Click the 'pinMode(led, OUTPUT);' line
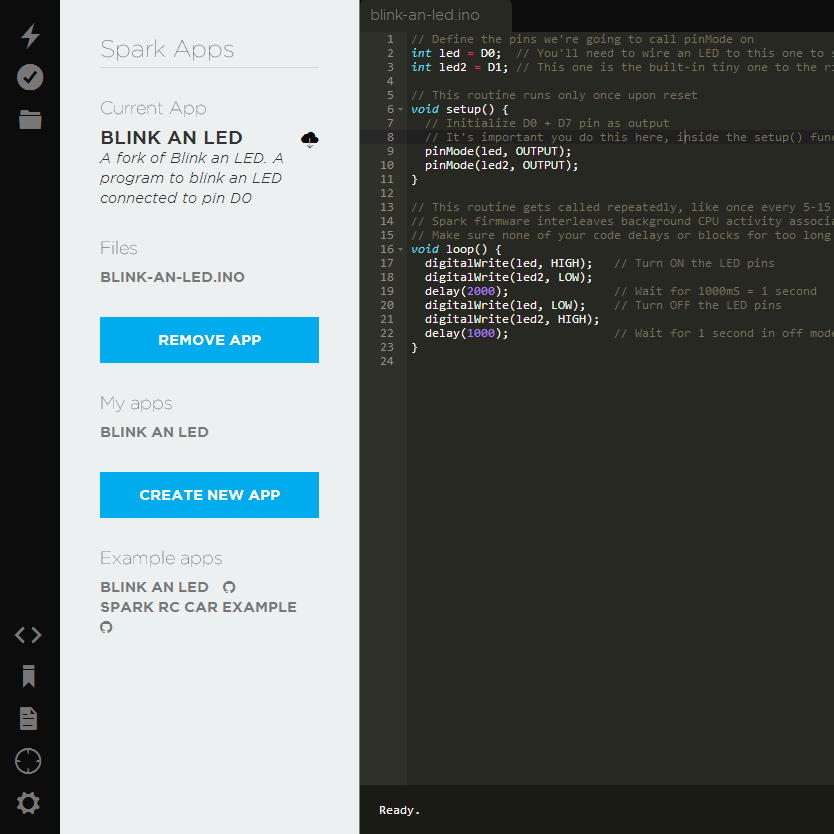834x834 pixels. [498, 151]
